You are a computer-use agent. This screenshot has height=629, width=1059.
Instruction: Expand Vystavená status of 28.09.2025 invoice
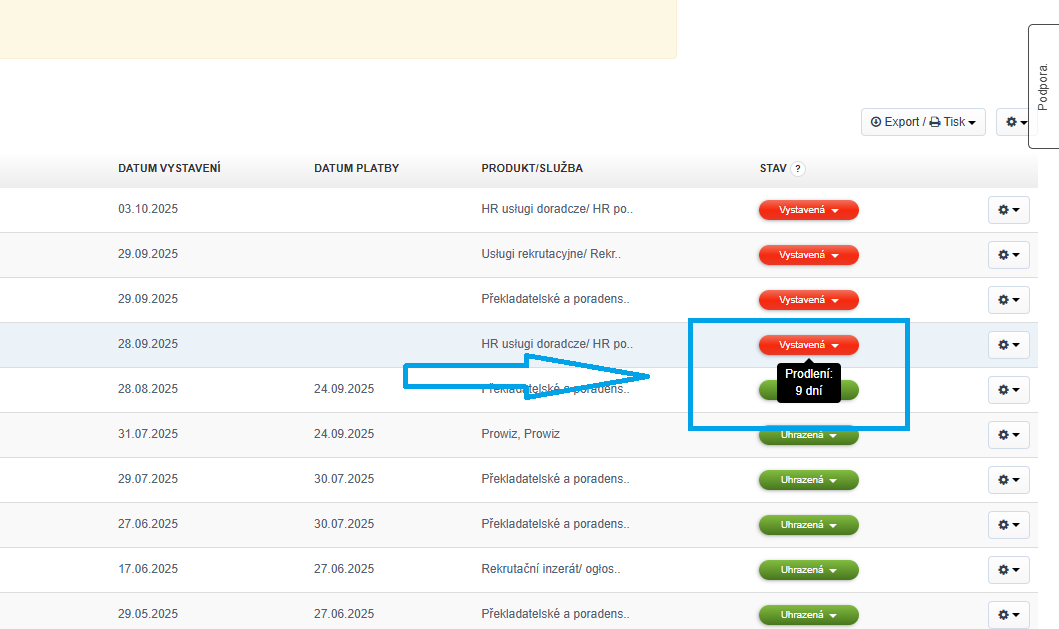tap(808, 345)
